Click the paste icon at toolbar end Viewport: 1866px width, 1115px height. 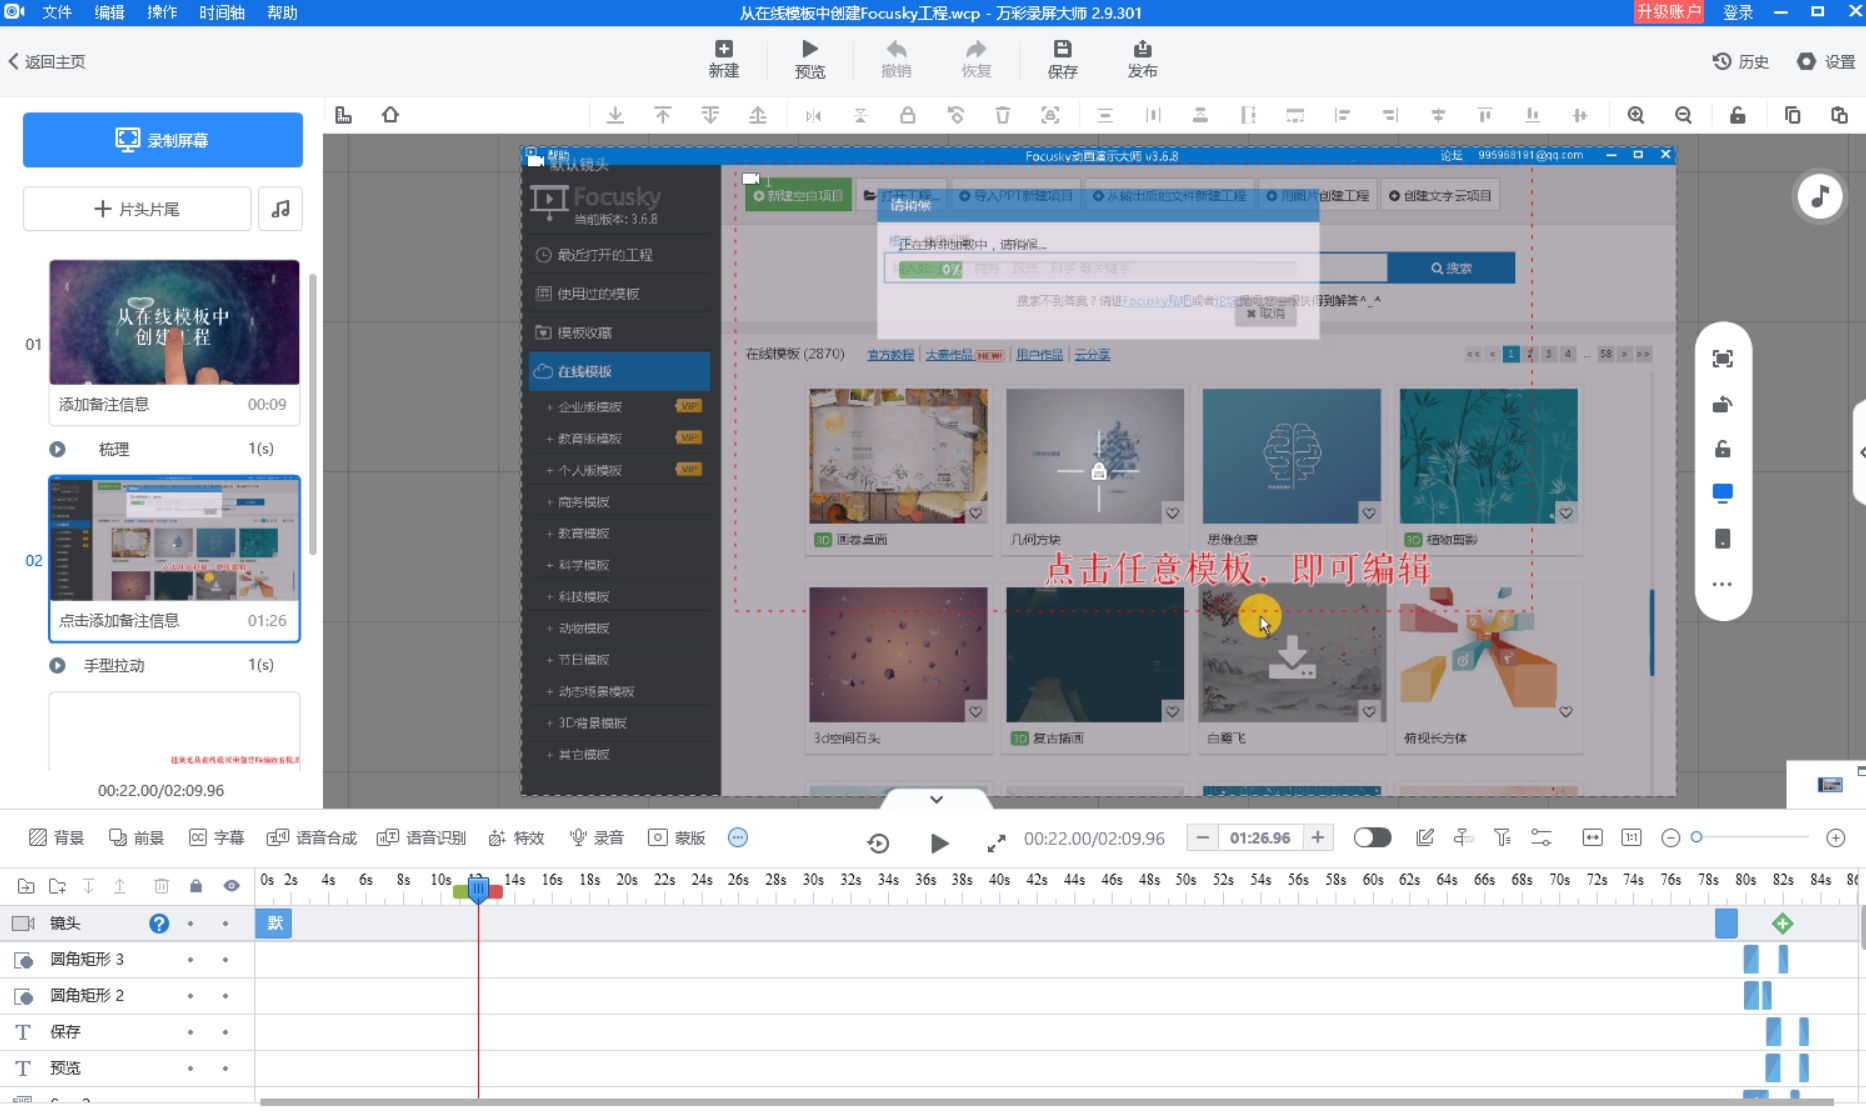coord(1839,115)
